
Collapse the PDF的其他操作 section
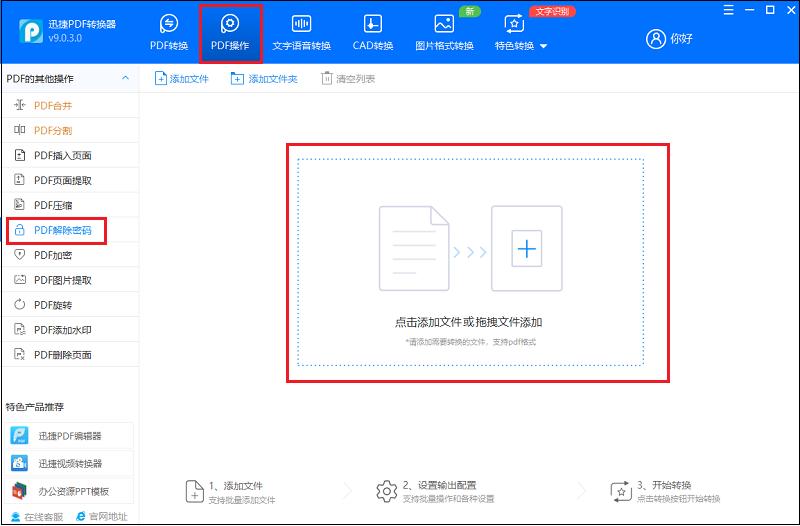125,78
